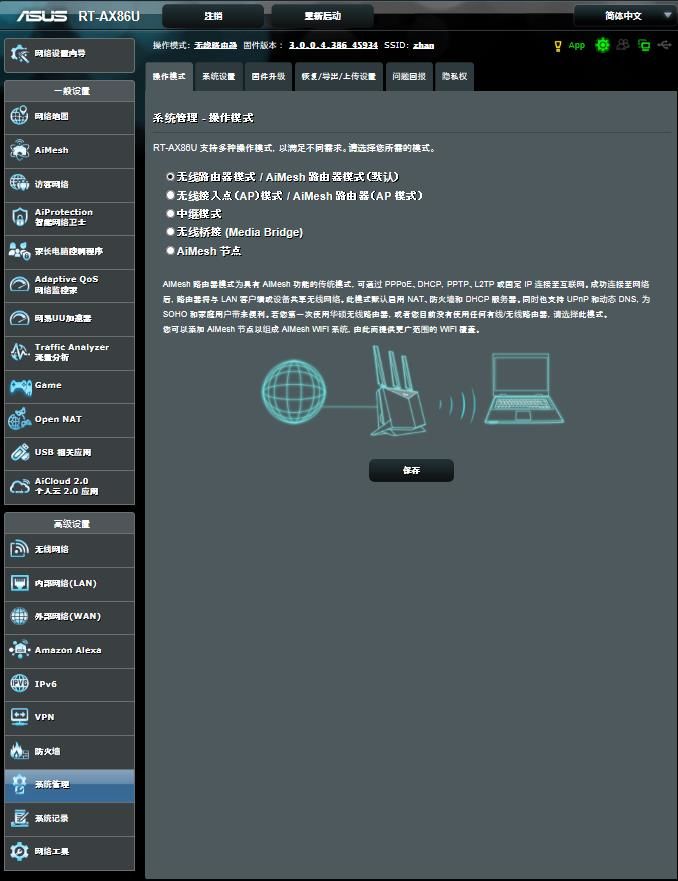
Task: Switch to the 系统设置 tab
Action: tap(219, 76)
